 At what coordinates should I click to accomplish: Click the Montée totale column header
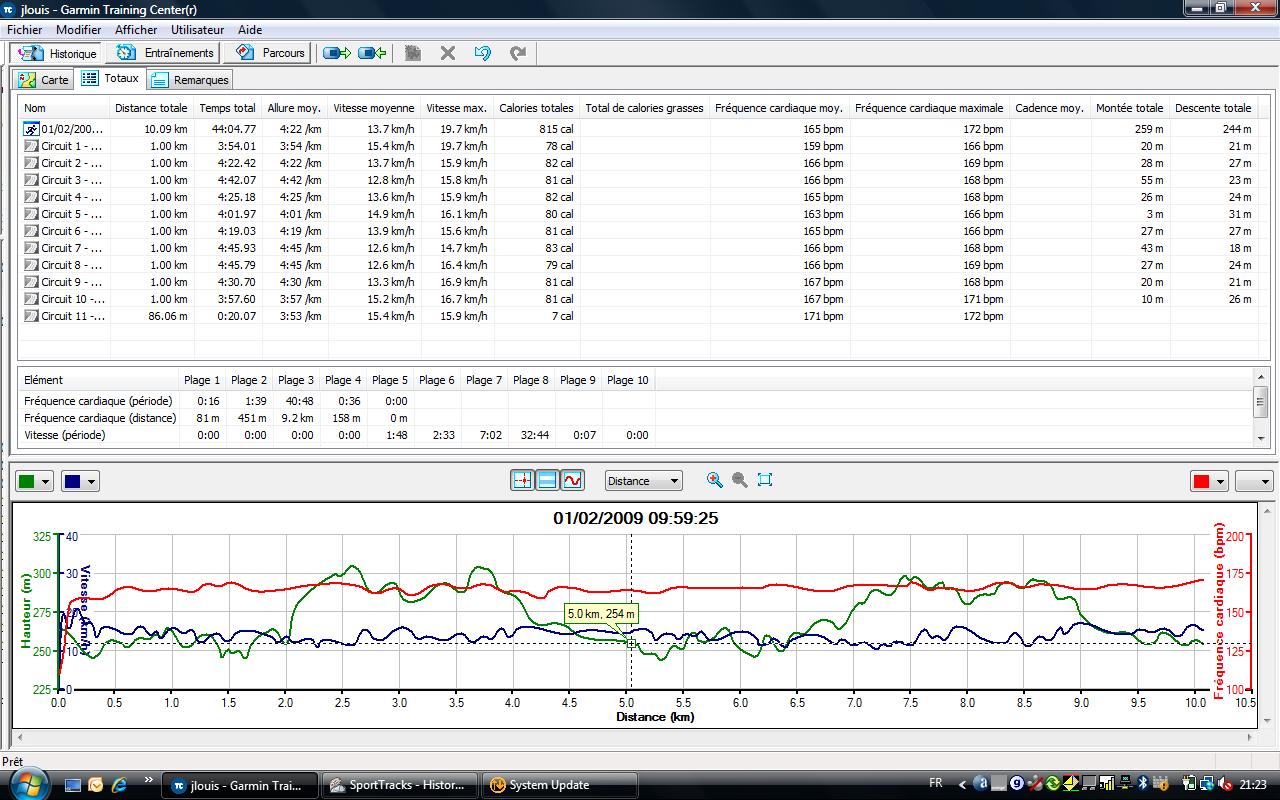tap(1130, 108)
